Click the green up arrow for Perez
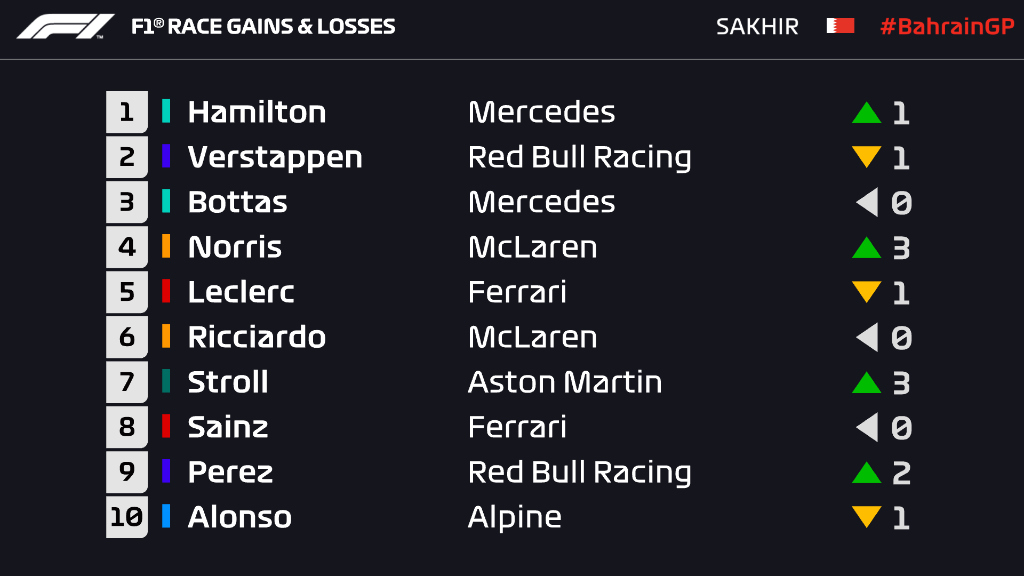This screenshot has height=576, width=1024. (866, 472)
